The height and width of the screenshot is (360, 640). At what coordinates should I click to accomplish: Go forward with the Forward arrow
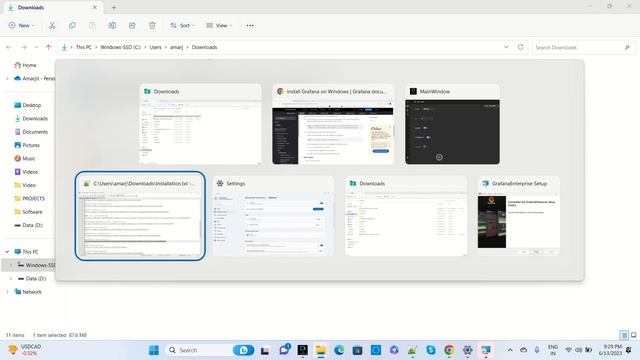tap(24, 47)
